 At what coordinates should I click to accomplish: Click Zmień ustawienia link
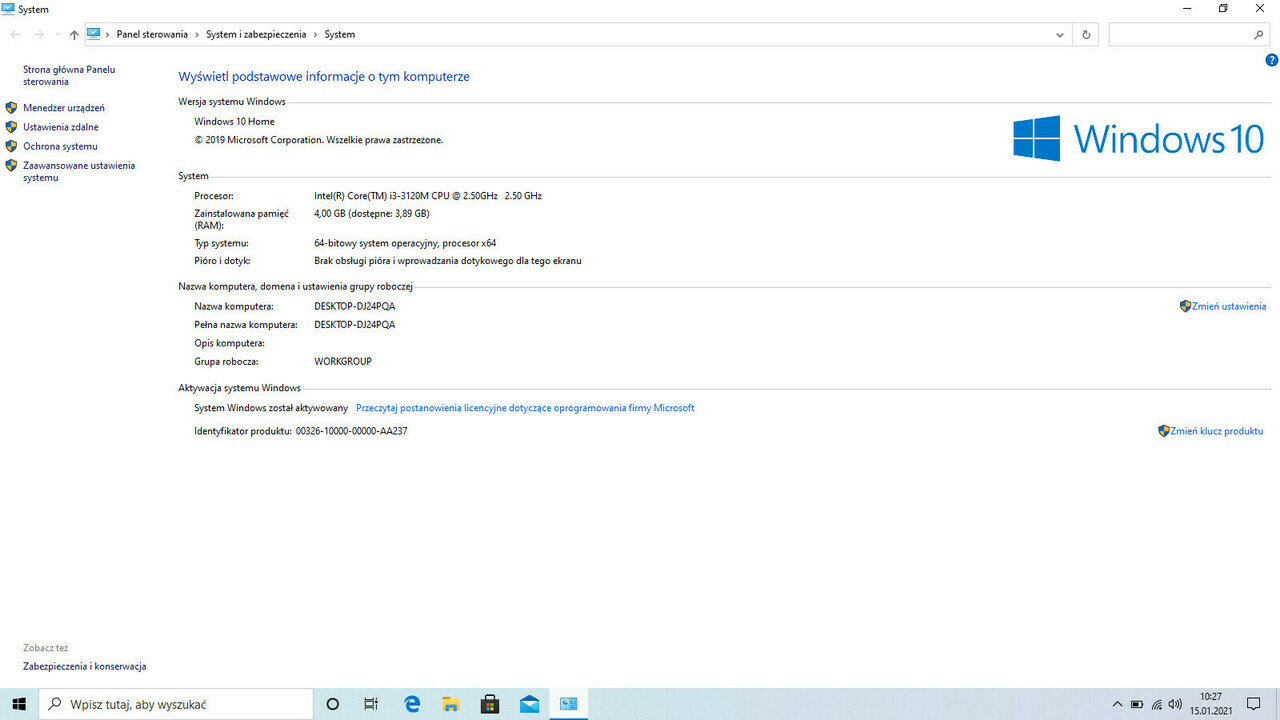tap(1229, 306)
